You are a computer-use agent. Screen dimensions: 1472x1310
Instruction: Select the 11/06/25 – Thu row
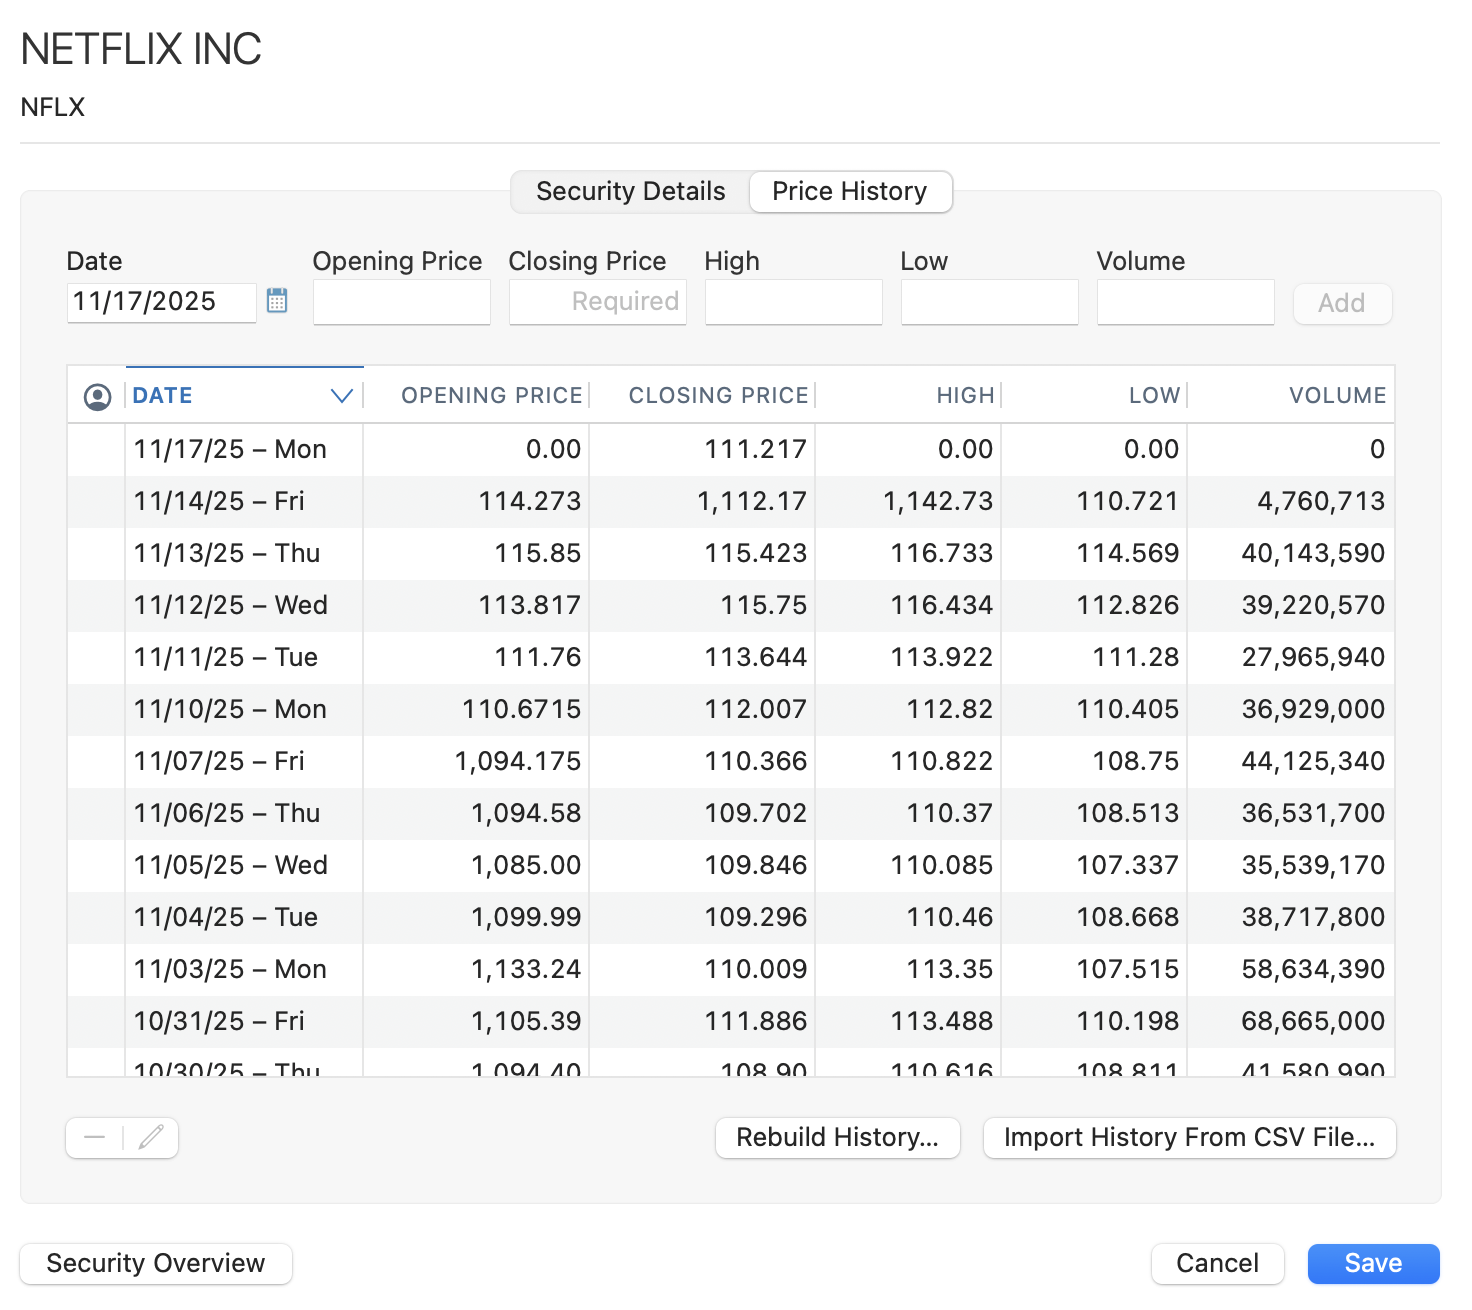tap(731, 814)
